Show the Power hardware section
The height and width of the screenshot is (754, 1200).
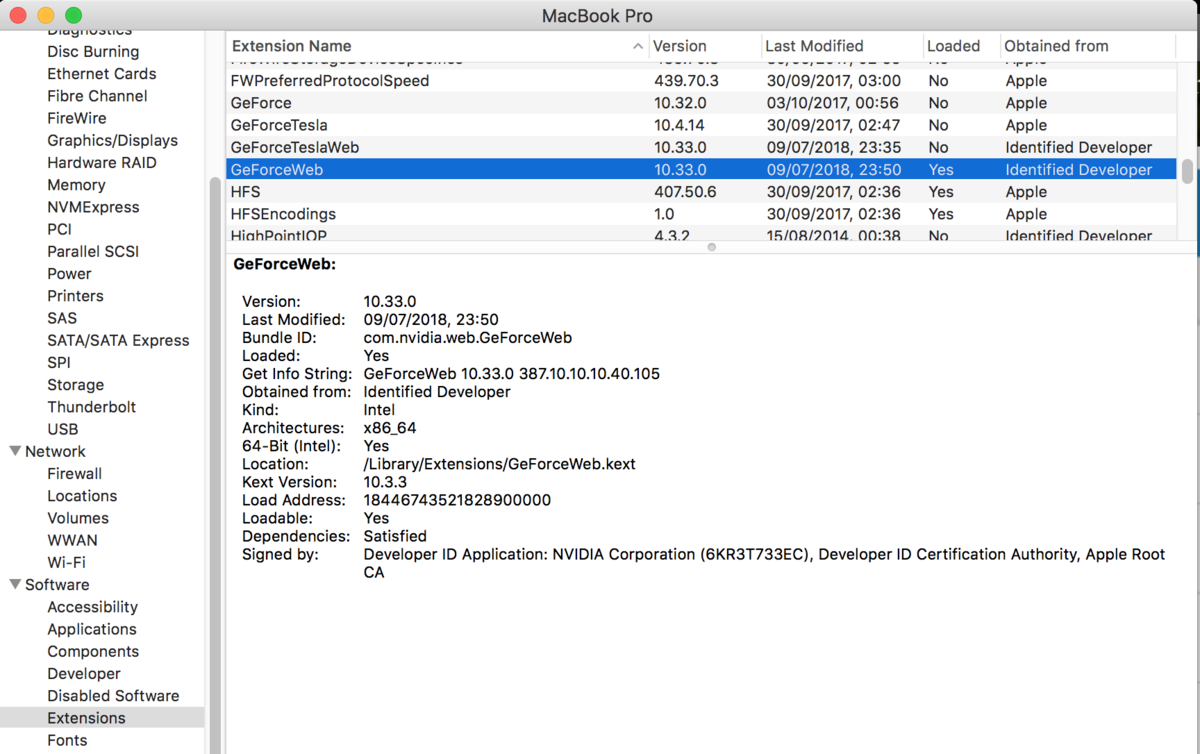69,274
